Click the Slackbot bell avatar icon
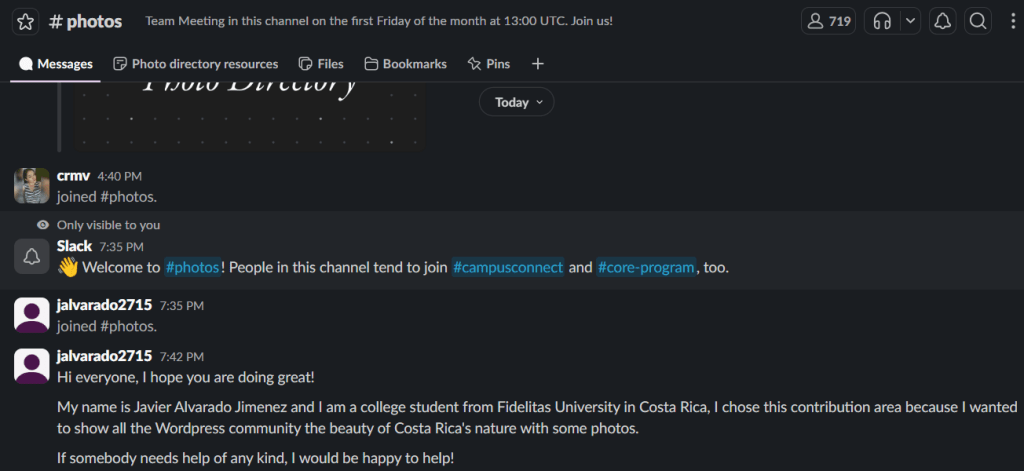1024x471 pixels. point(32,256)
